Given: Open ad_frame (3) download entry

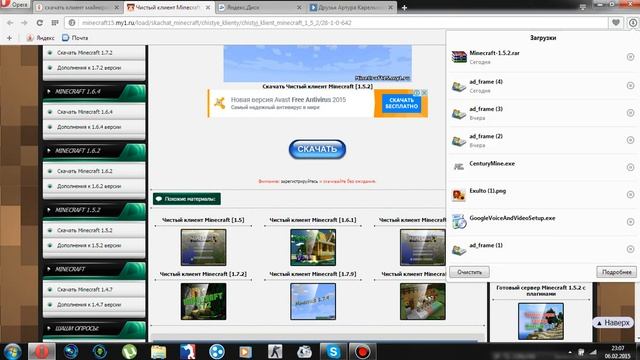Looking at the screenshot, I should click(542, 113).
